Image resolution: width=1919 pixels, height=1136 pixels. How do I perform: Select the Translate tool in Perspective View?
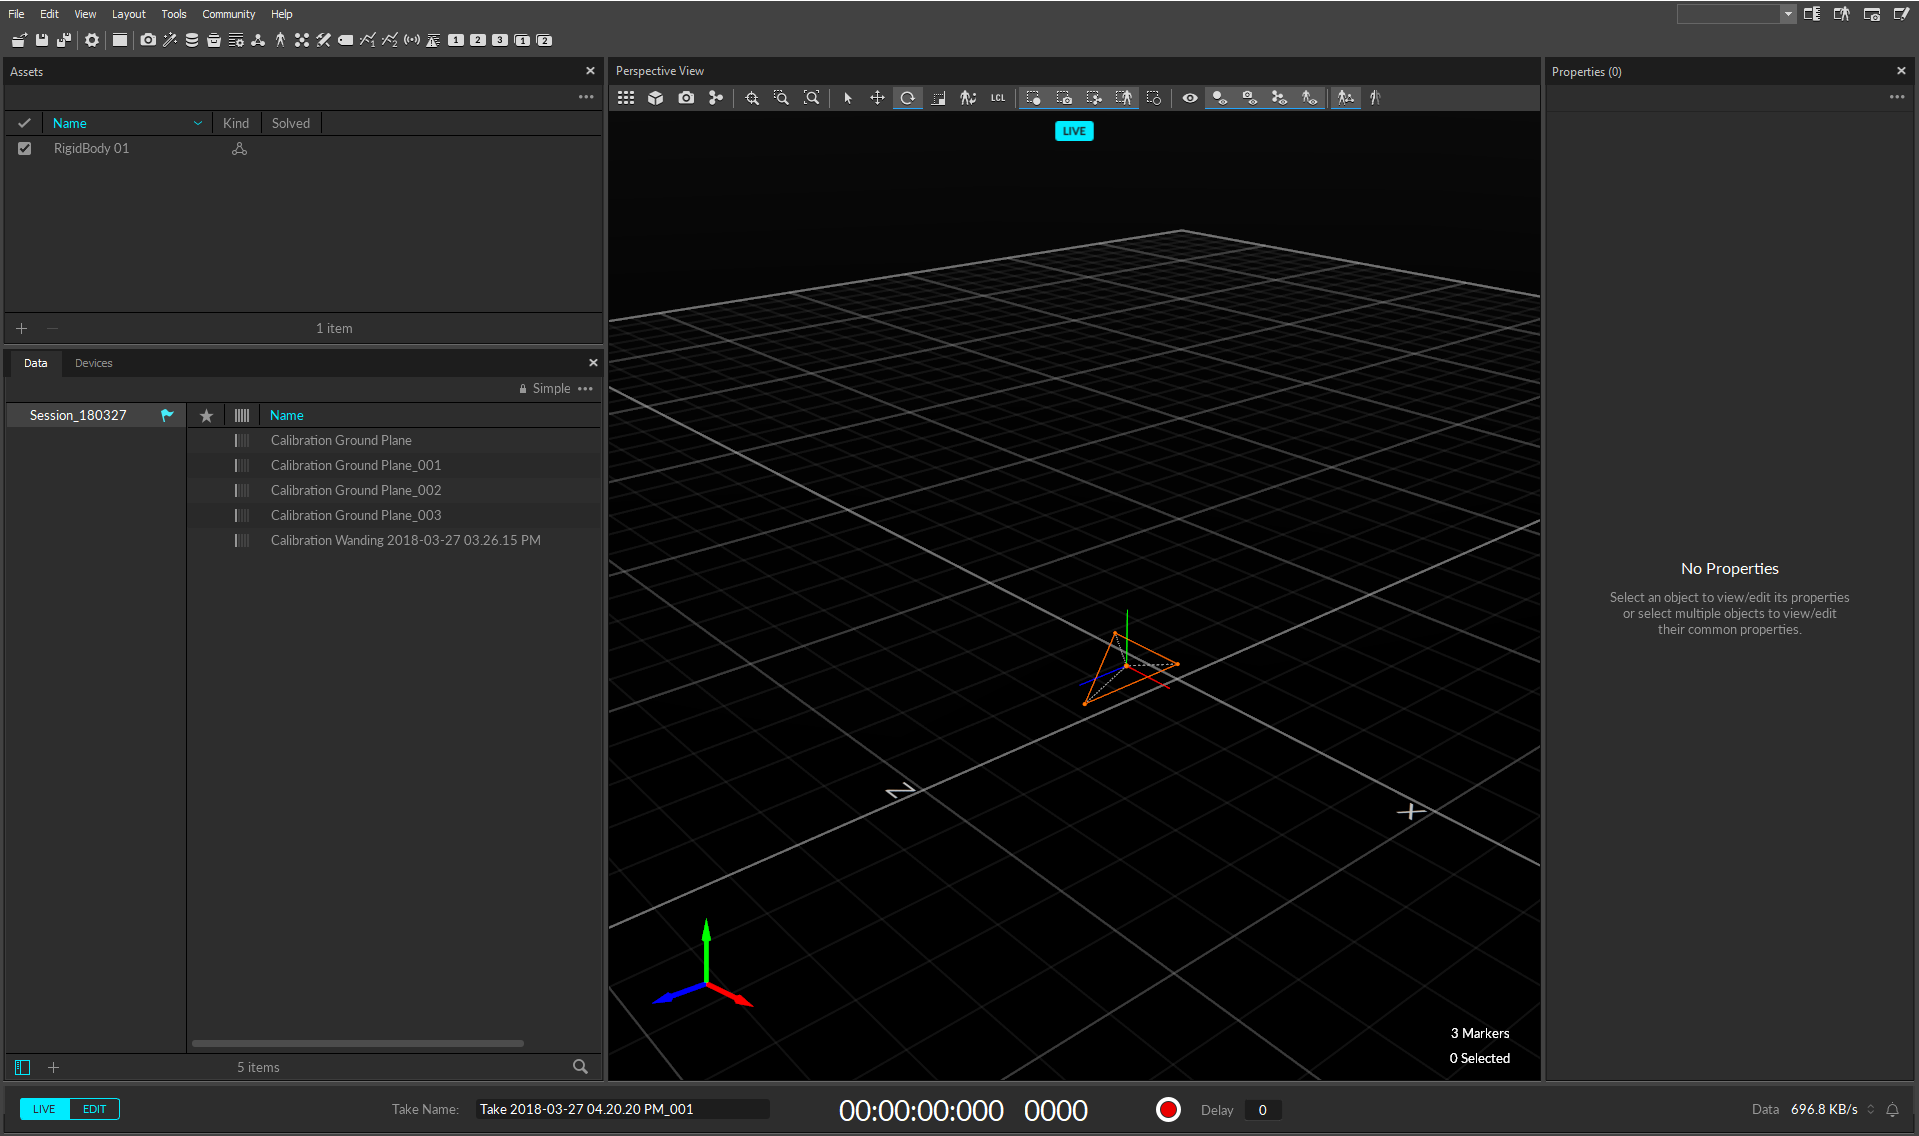[877, 97]
